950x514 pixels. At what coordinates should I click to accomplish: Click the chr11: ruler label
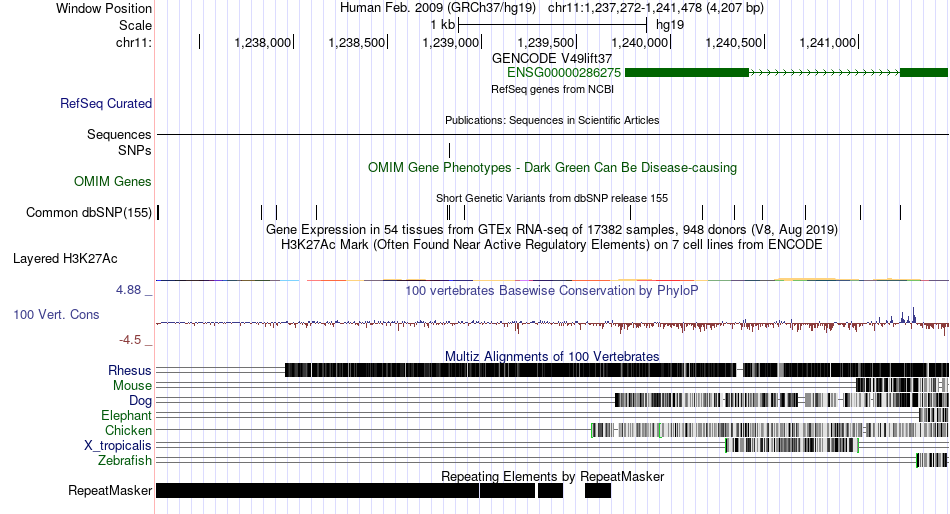coord(134,42)
